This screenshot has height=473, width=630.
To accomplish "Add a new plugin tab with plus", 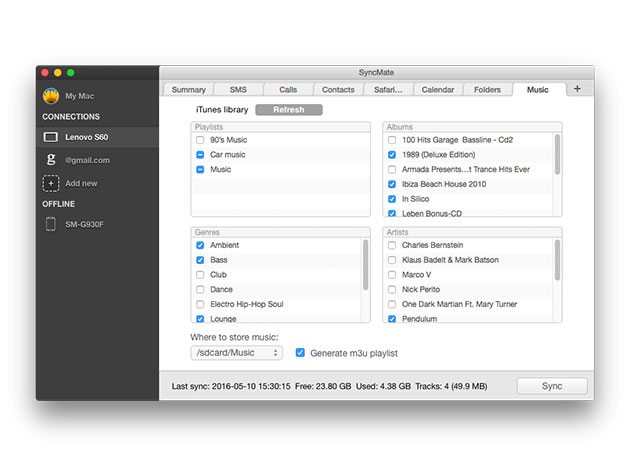I will pos(577,89).
